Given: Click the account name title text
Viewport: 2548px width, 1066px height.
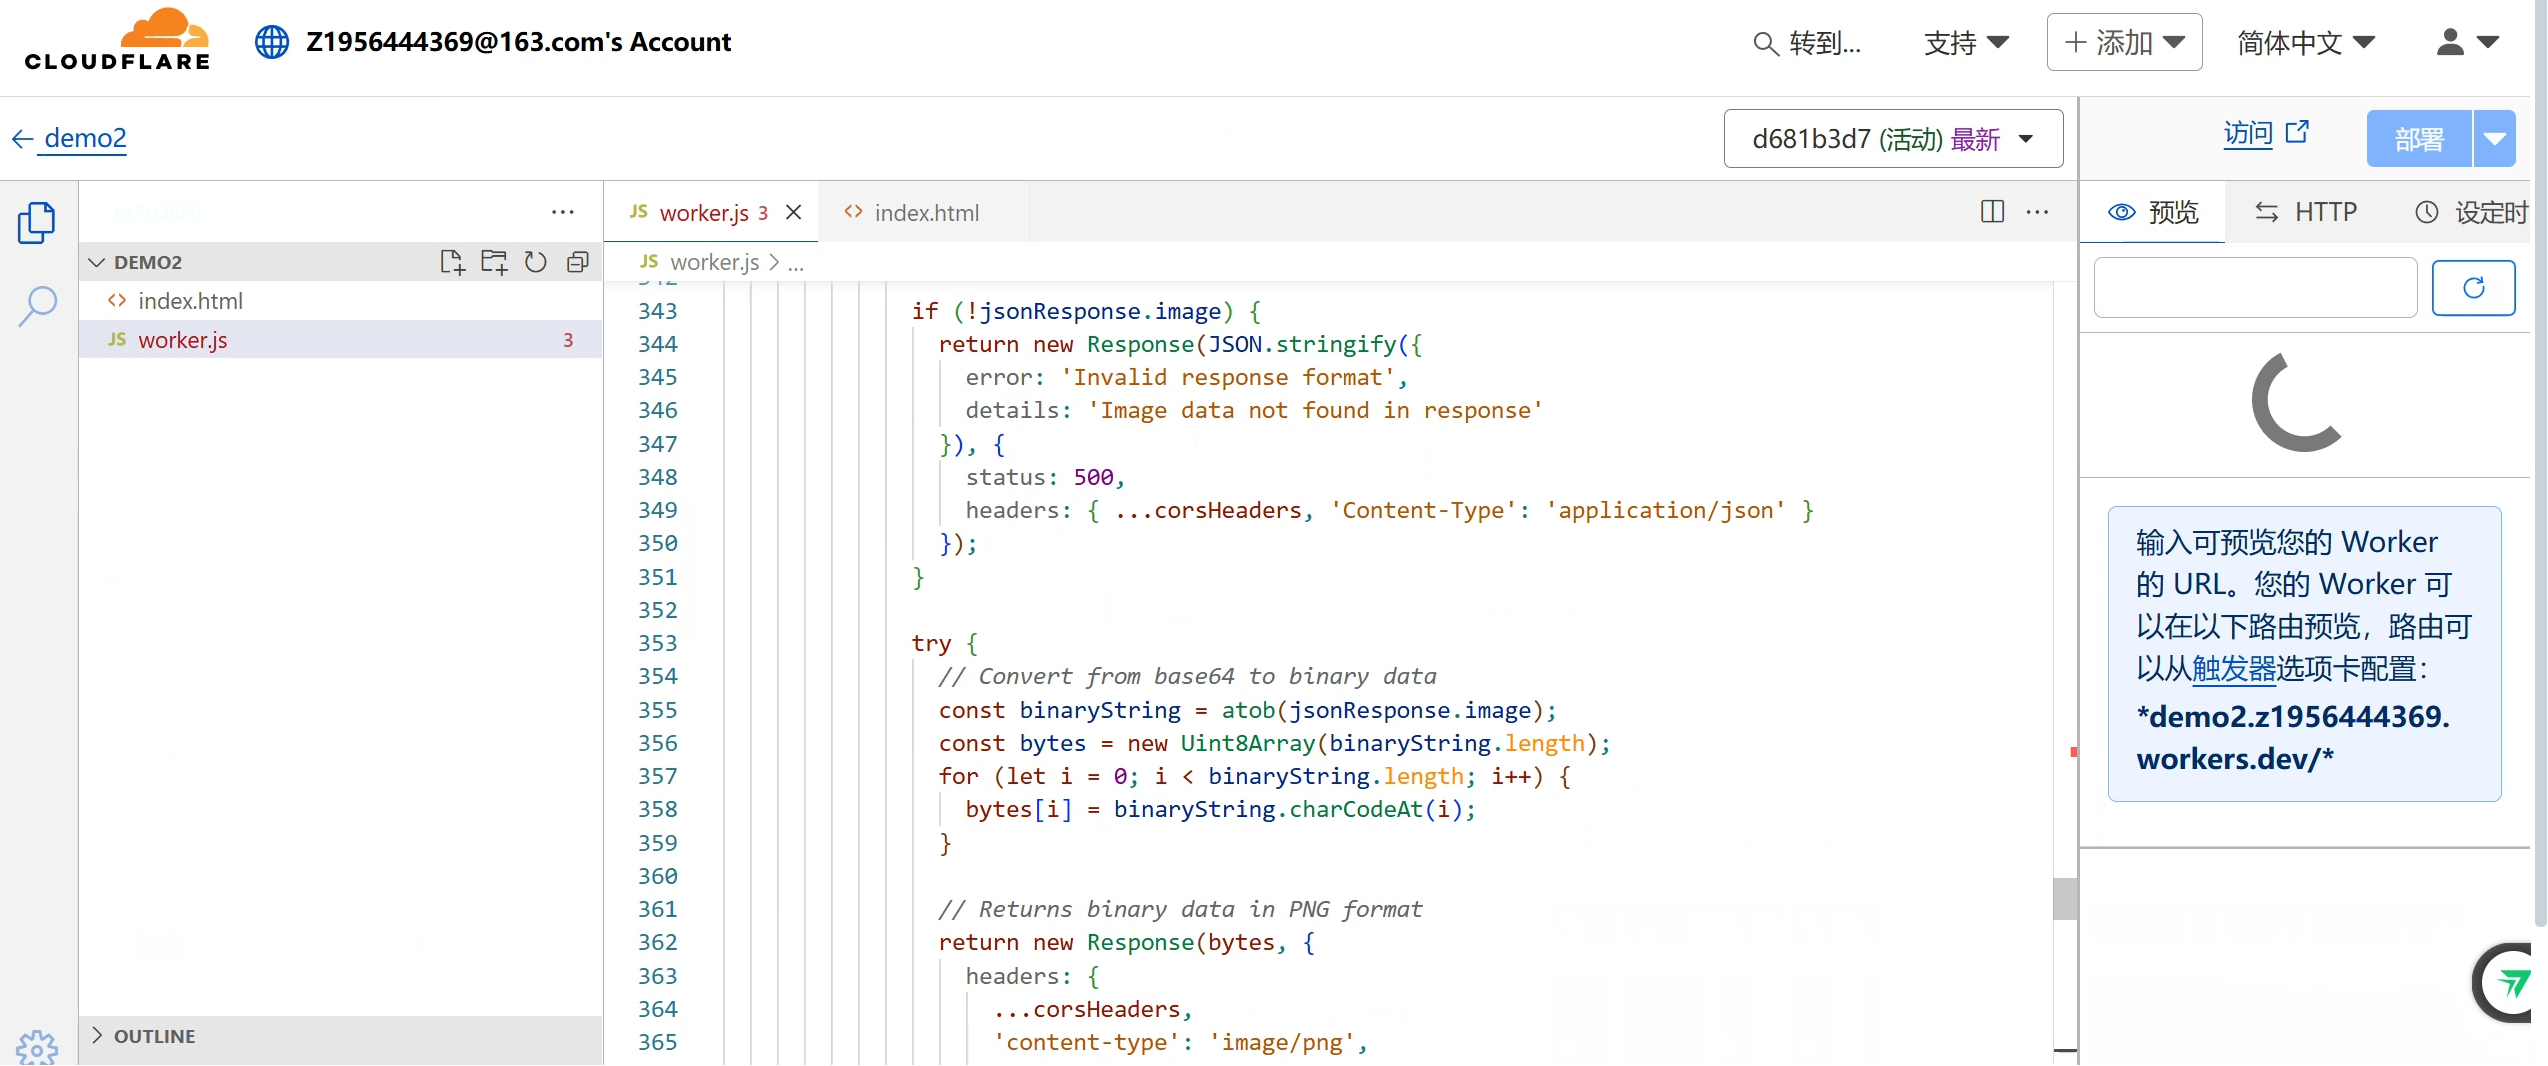Looking at the screenshot, I should 518,42.
